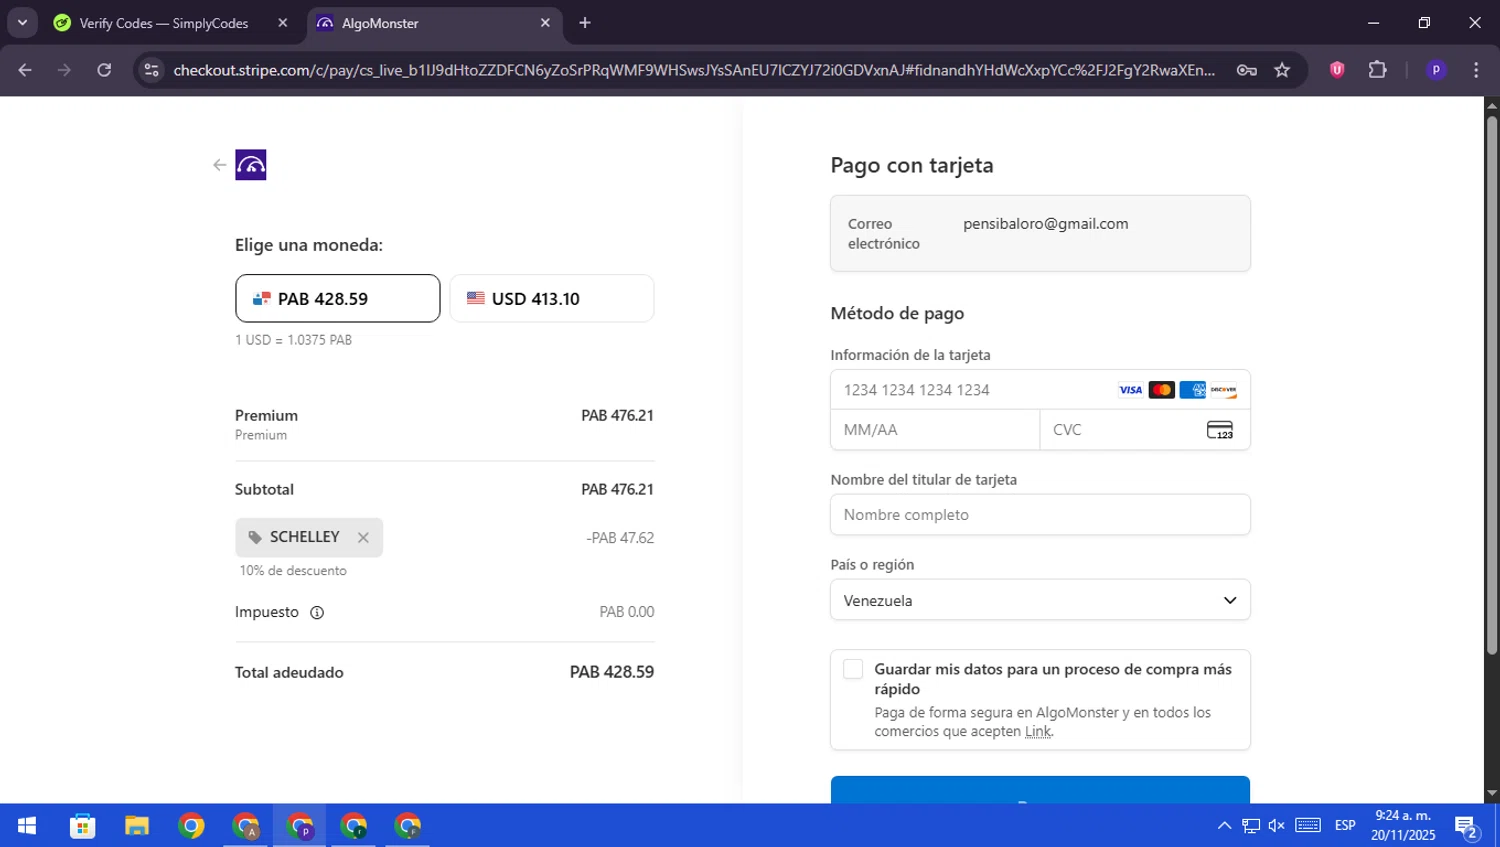Click the Discover card logo
The image size is (1500, 847).
click(x=1223, y=390)
